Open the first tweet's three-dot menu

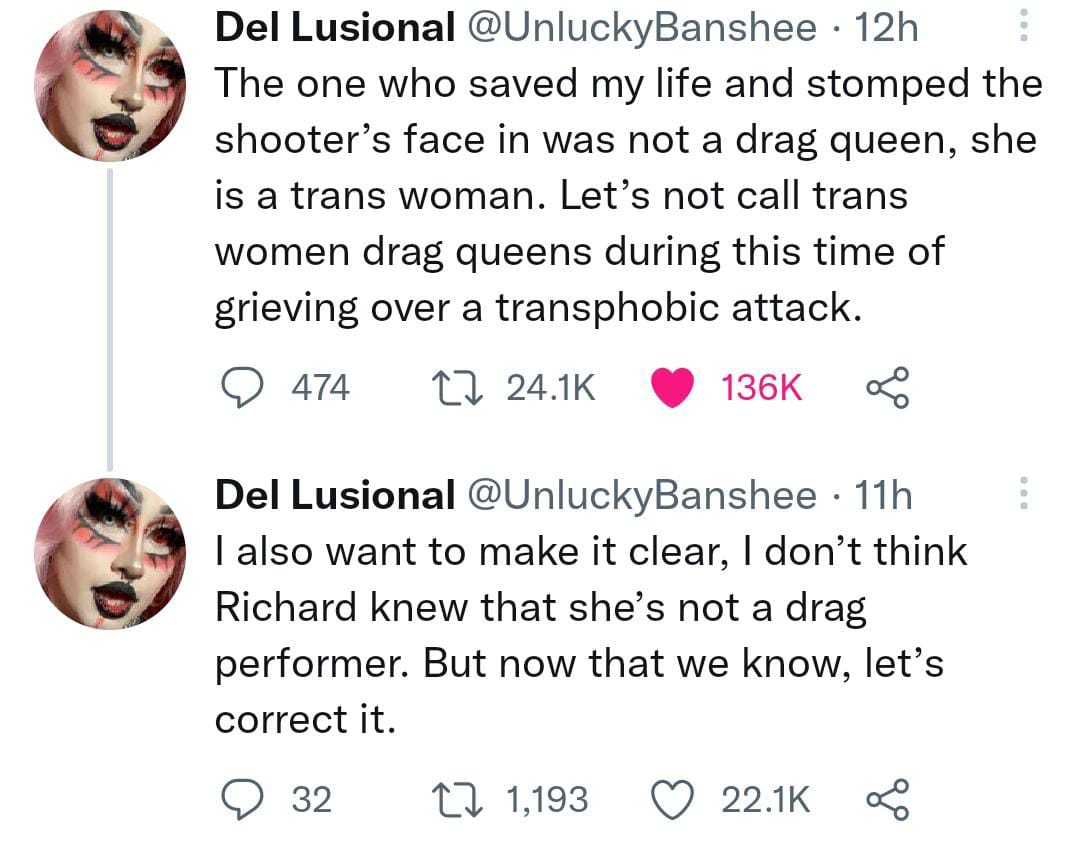click(x=1021, y=27)
